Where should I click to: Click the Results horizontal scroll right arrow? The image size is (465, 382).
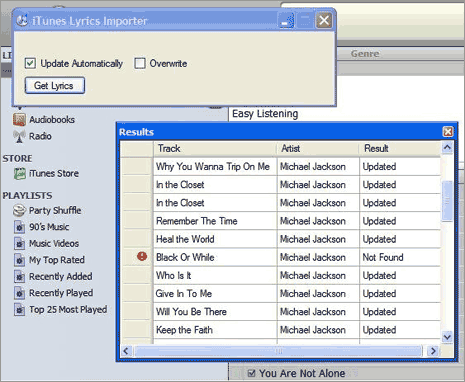click(433, 351)
